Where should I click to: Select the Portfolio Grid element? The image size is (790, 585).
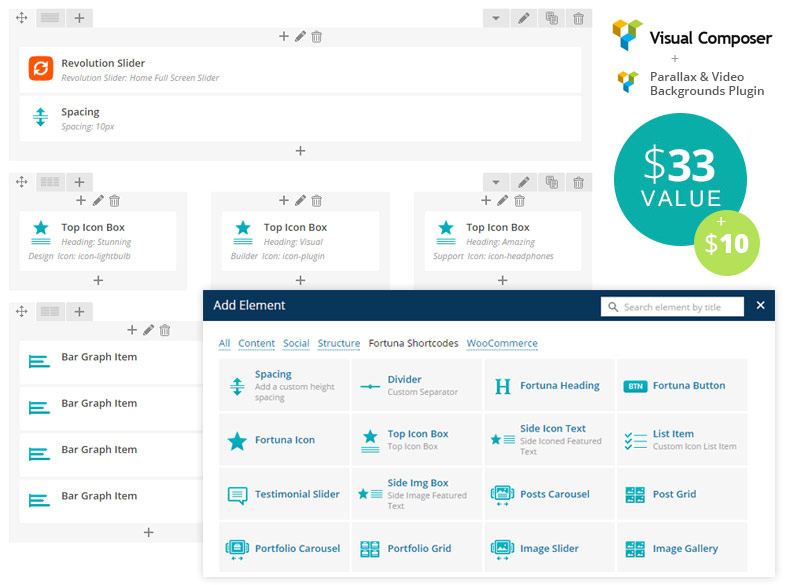coord(417,548)
